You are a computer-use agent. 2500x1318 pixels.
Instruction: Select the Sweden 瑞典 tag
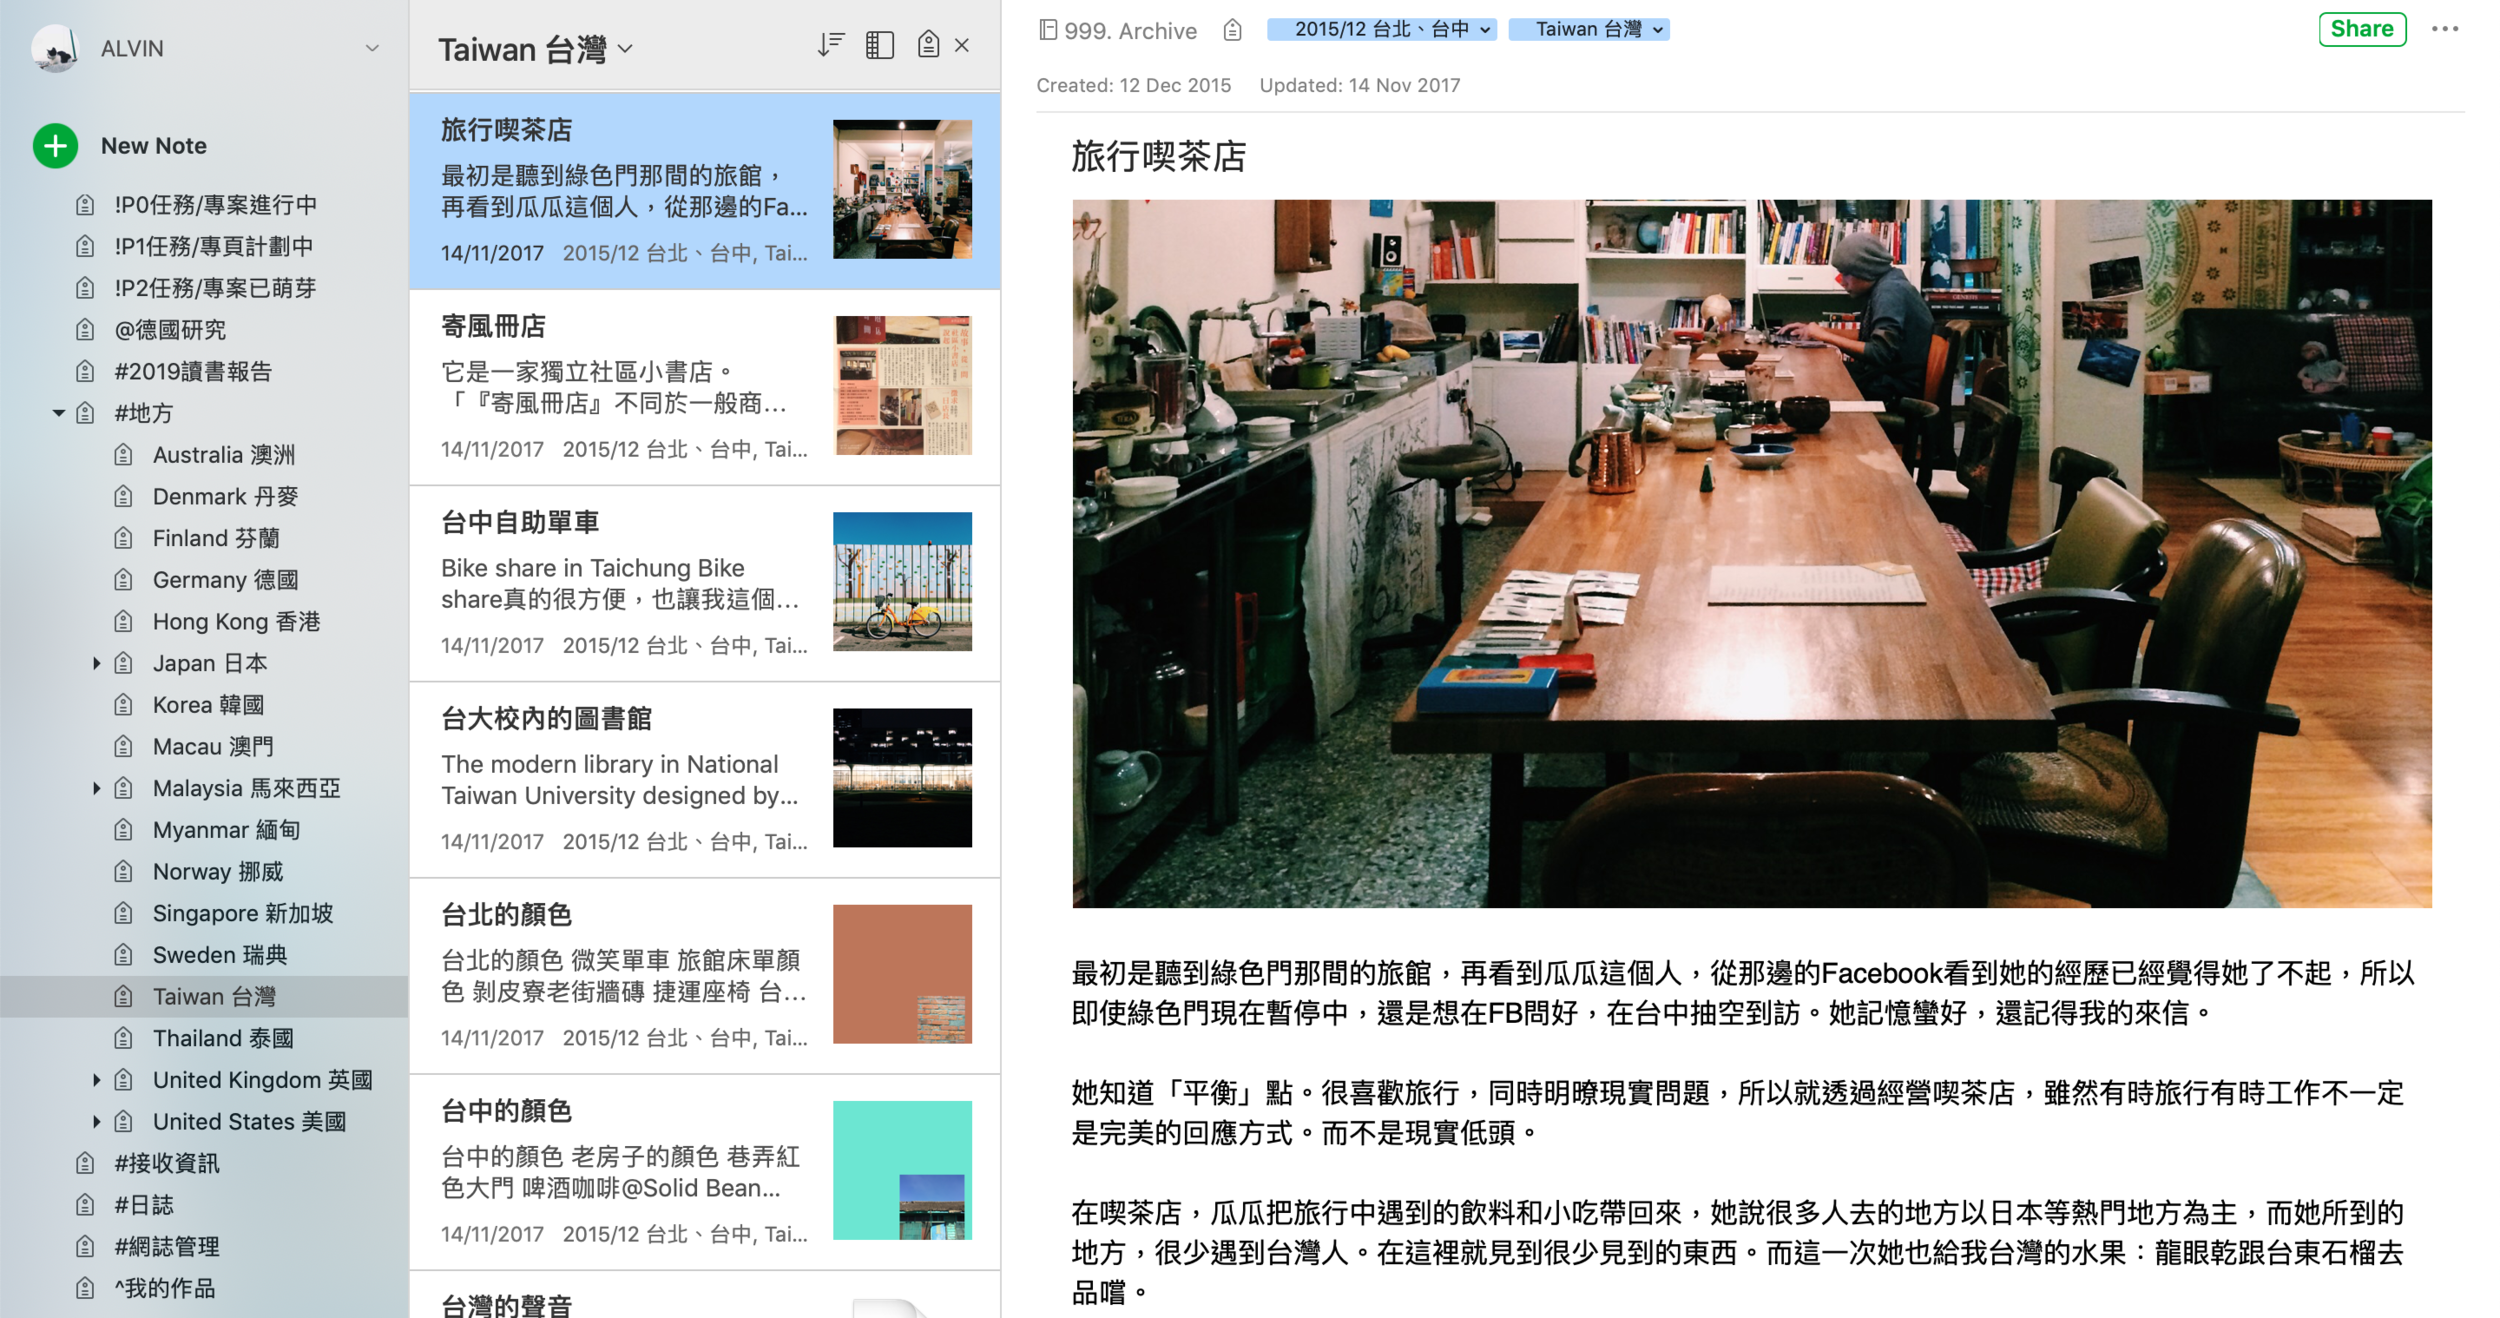pyautogui.click(x=220, y=955)
